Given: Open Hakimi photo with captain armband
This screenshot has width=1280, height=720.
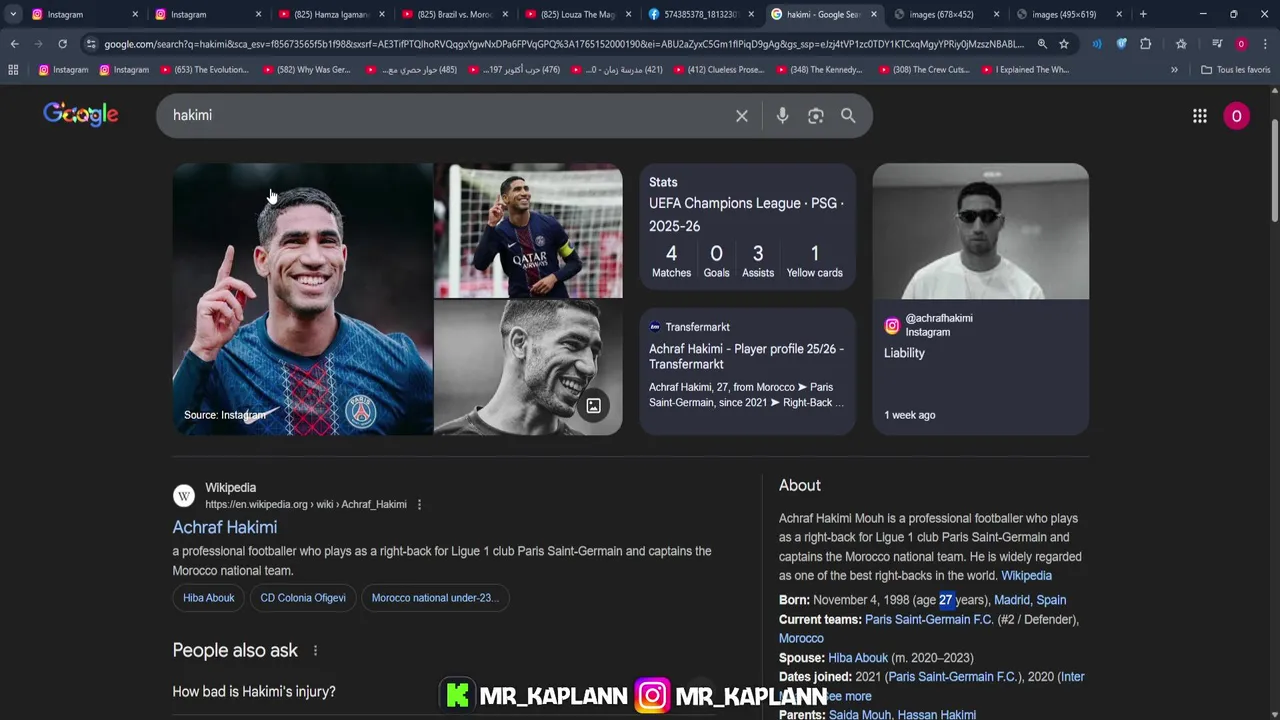Looking at the screenshot, I should (x=528, y=231).
